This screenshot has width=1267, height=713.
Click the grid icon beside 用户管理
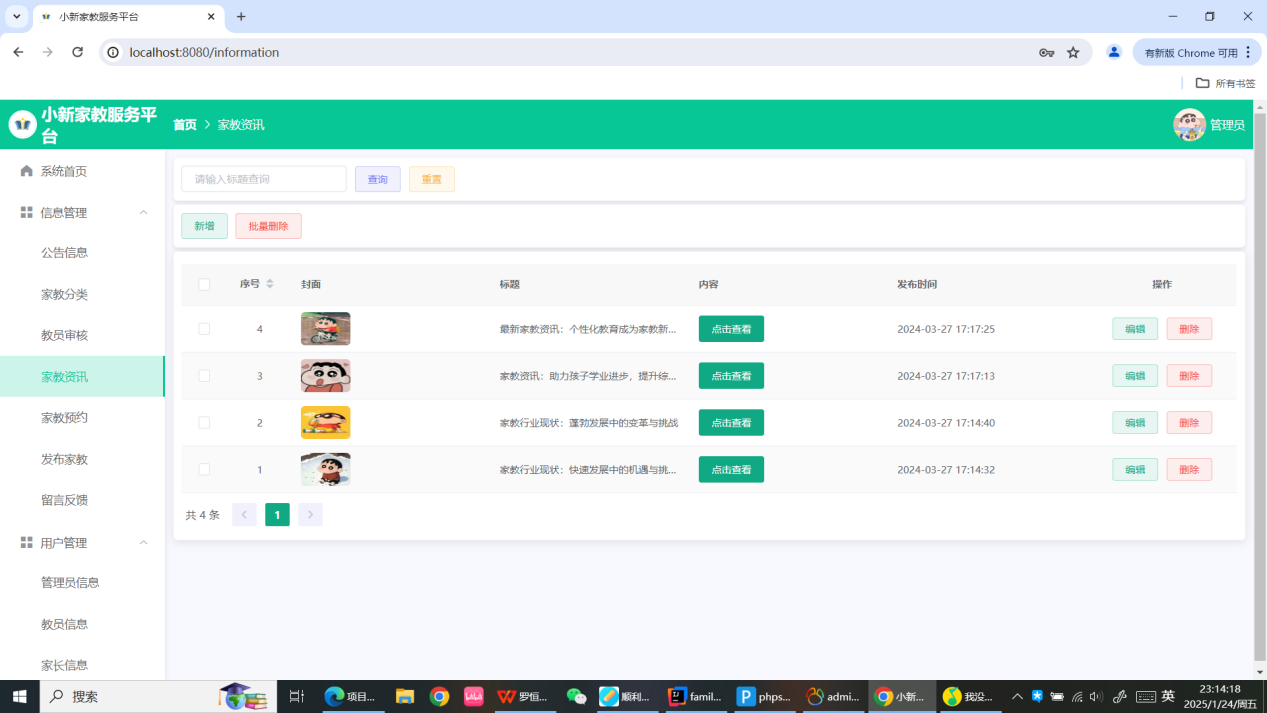pos(27,542)
